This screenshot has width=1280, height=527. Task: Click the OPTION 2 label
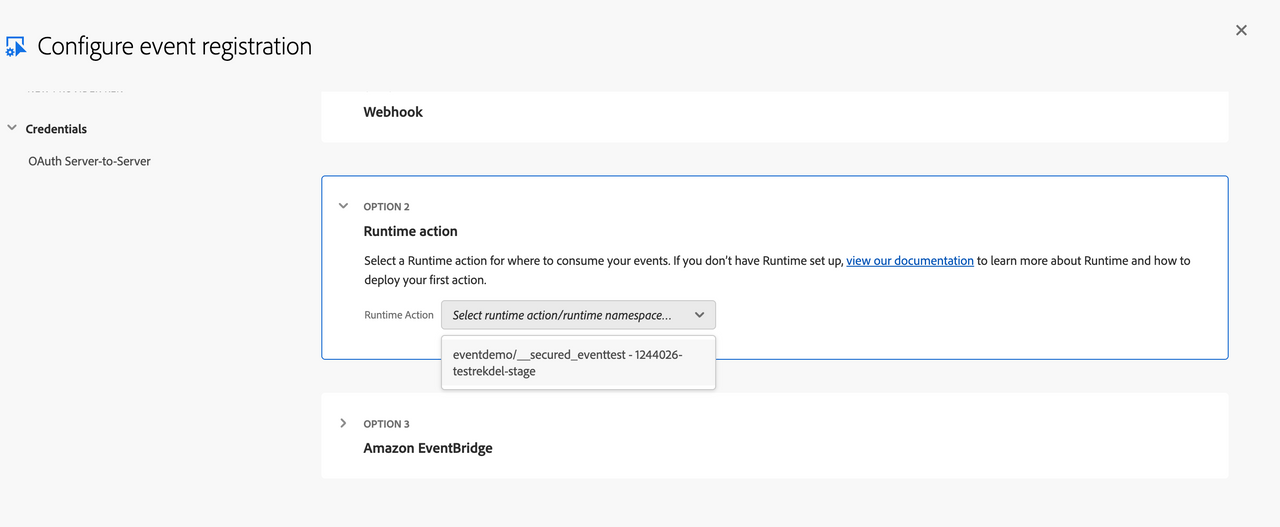pos(386,207)
